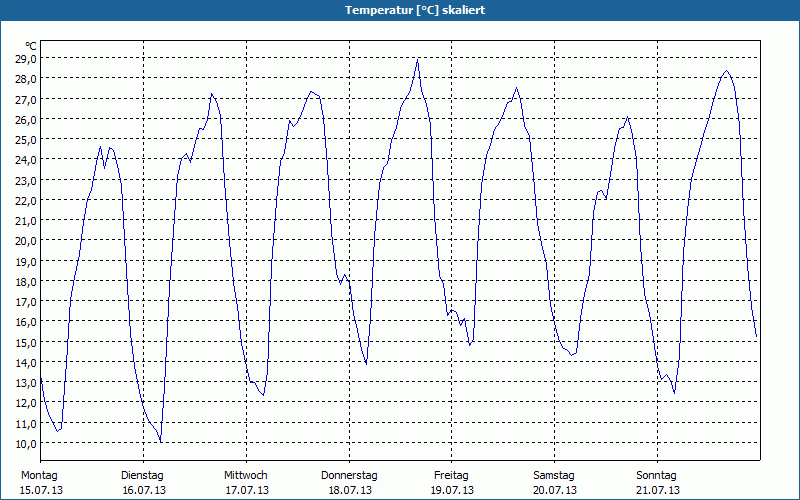
Task: Click the °C unit label
Action: tap(31, 46)
